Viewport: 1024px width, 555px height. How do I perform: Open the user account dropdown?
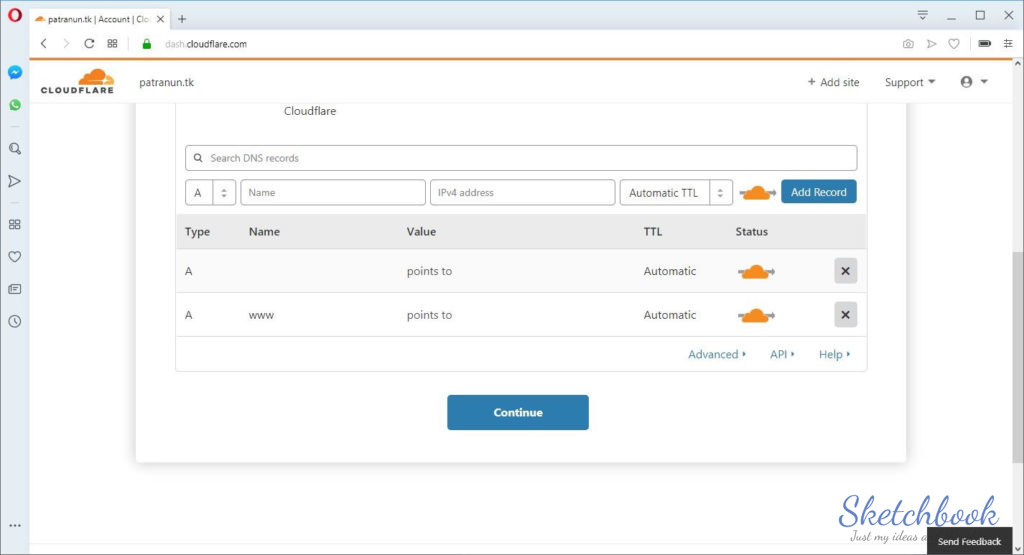point(974,82)
